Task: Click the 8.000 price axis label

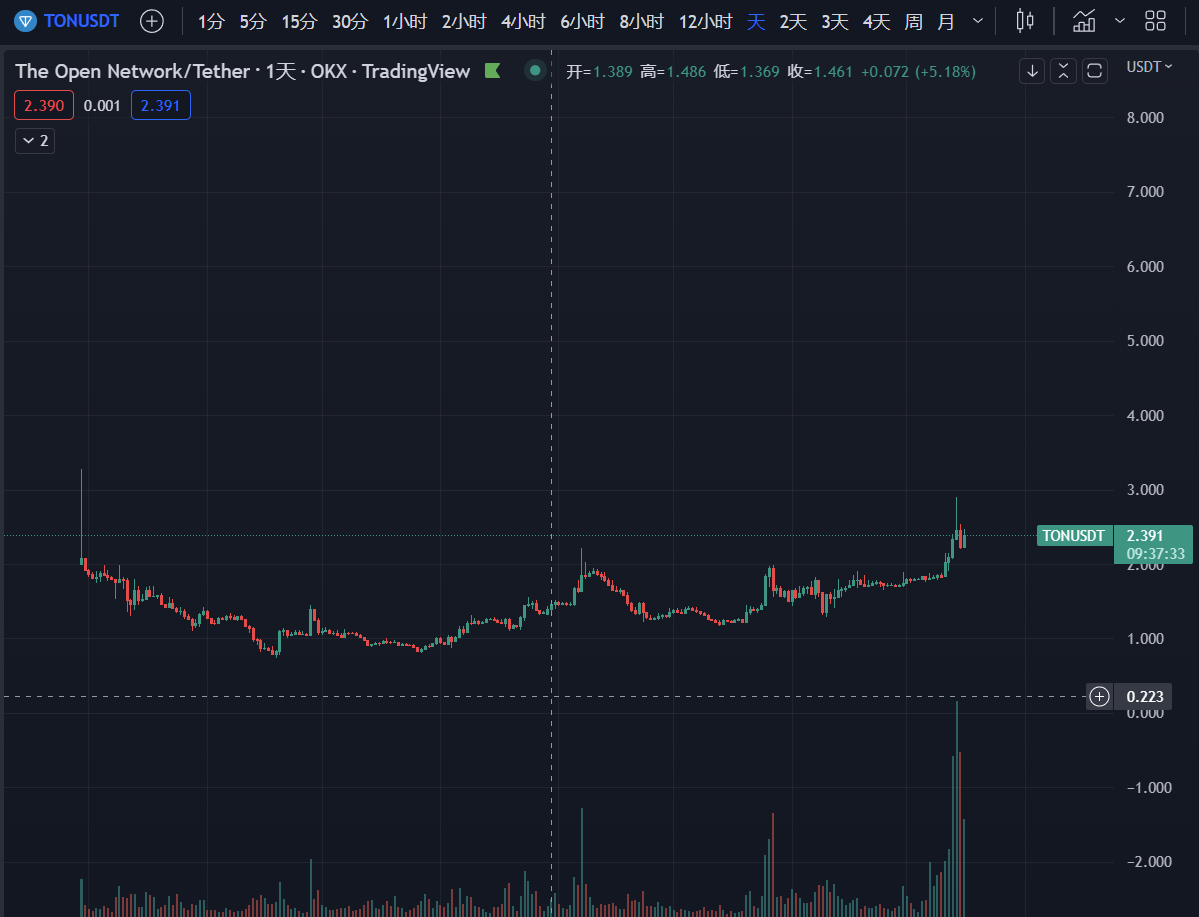Action: (x=1145, y=118)
